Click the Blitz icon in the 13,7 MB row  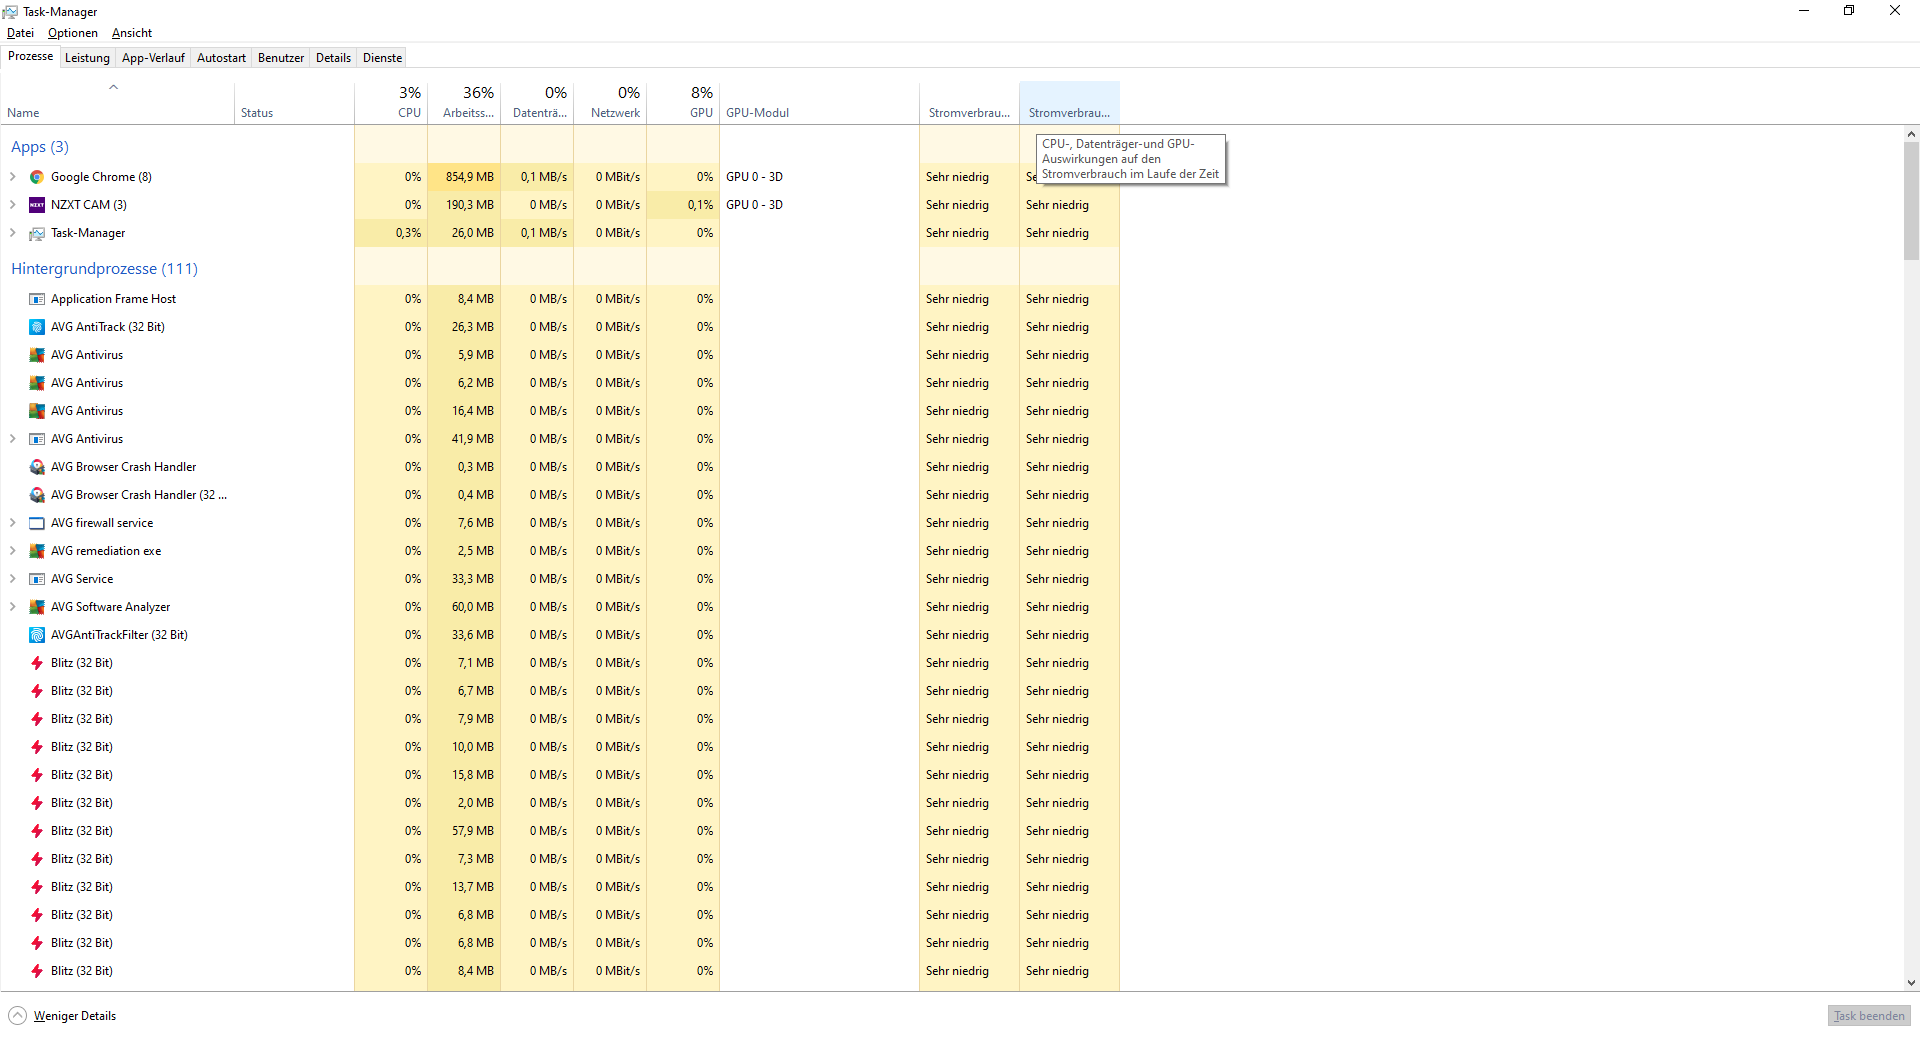(37, 887)
